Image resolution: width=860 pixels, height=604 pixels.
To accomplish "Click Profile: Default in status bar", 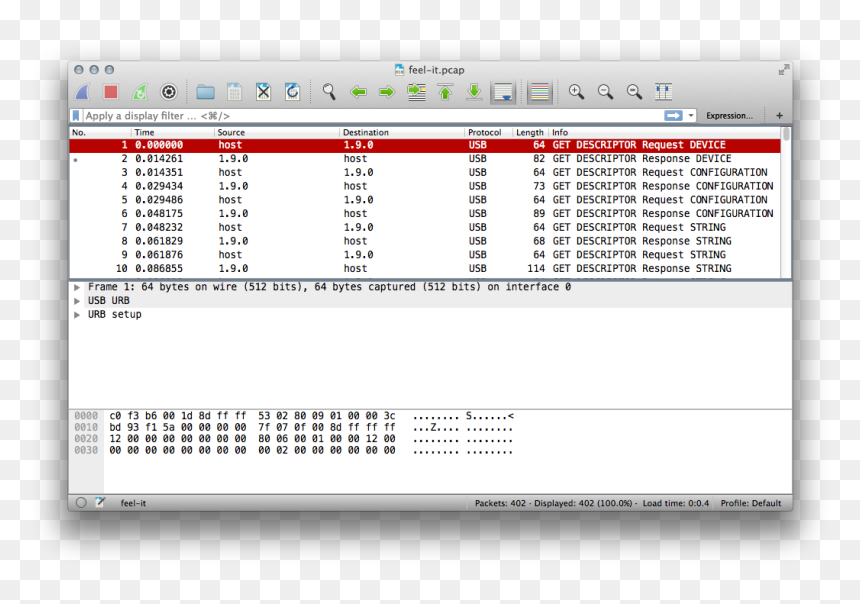I will click(x=751, y=503).
